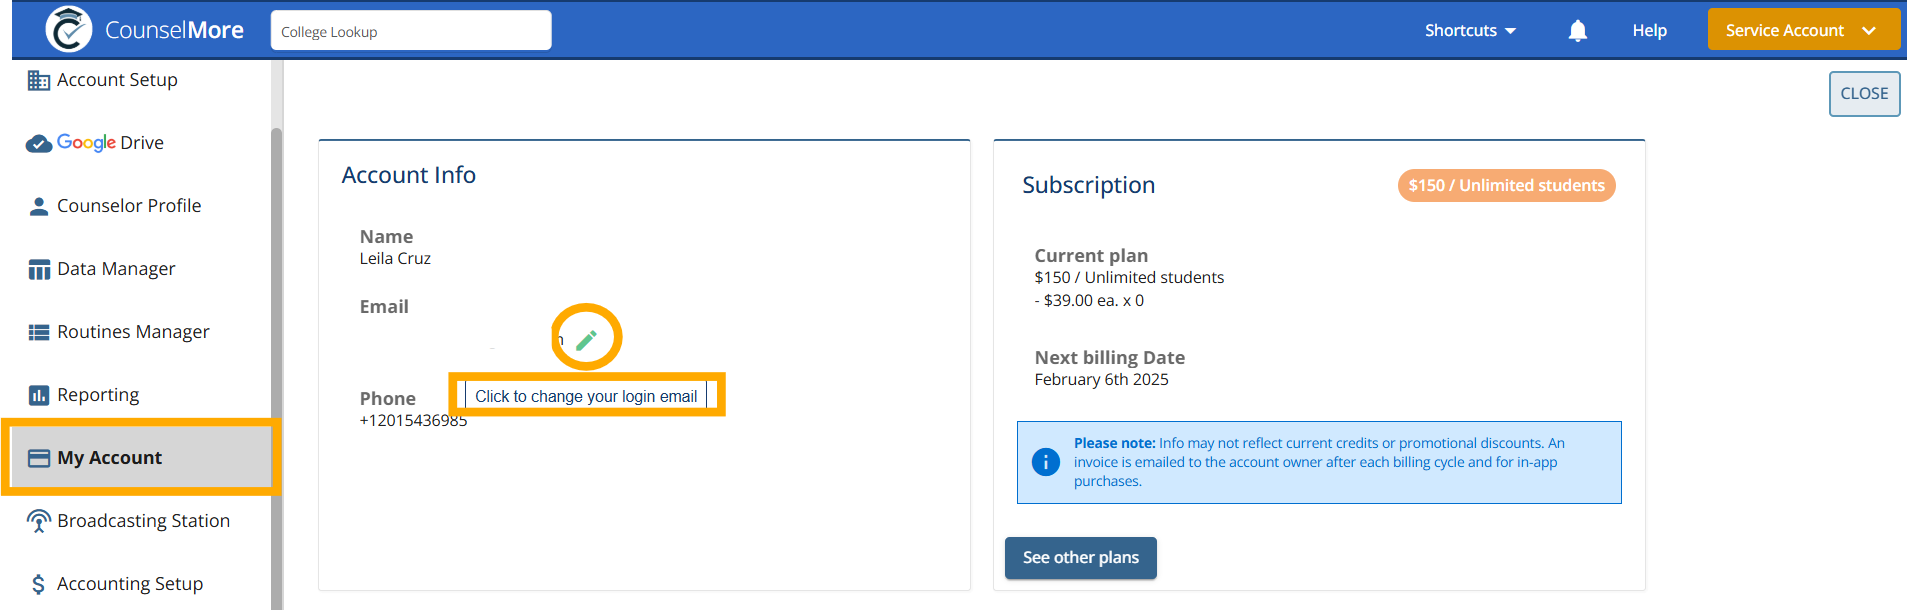The height and width of the screenshot is (610, 1907).
Task: Expand the Shortcuts dropdown
Action: coord(1470,31)
